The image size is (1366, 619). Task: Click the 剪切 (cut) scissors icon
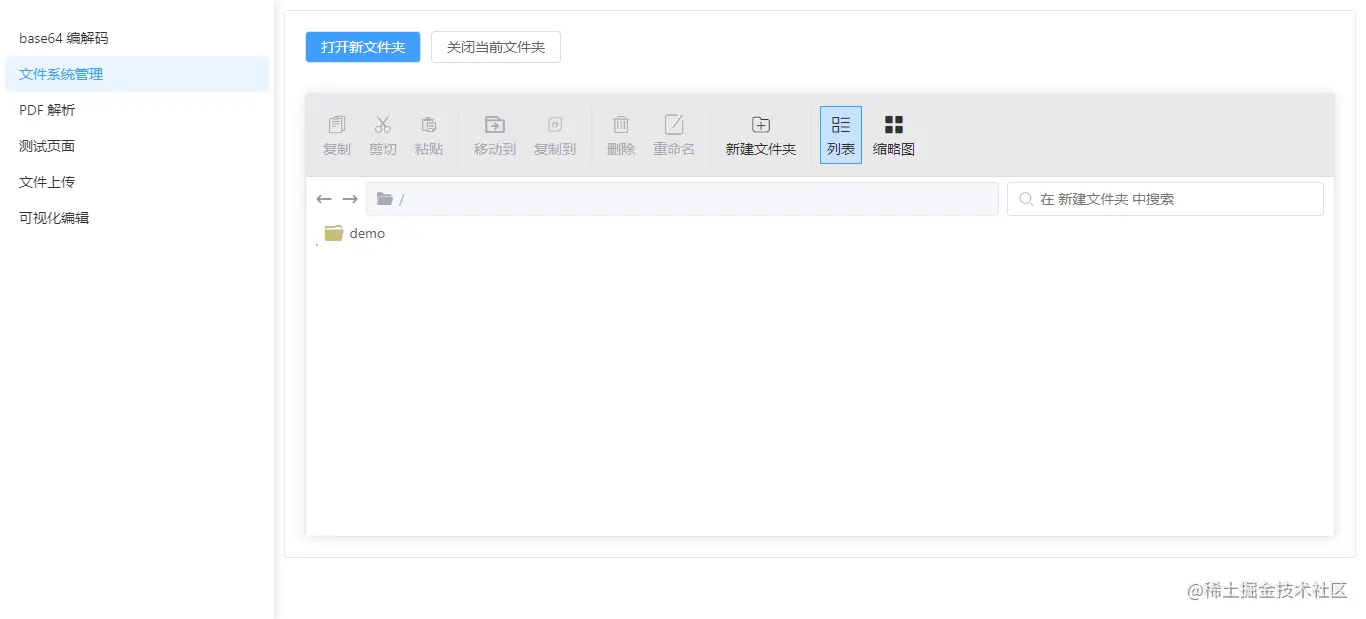[383, 125]
